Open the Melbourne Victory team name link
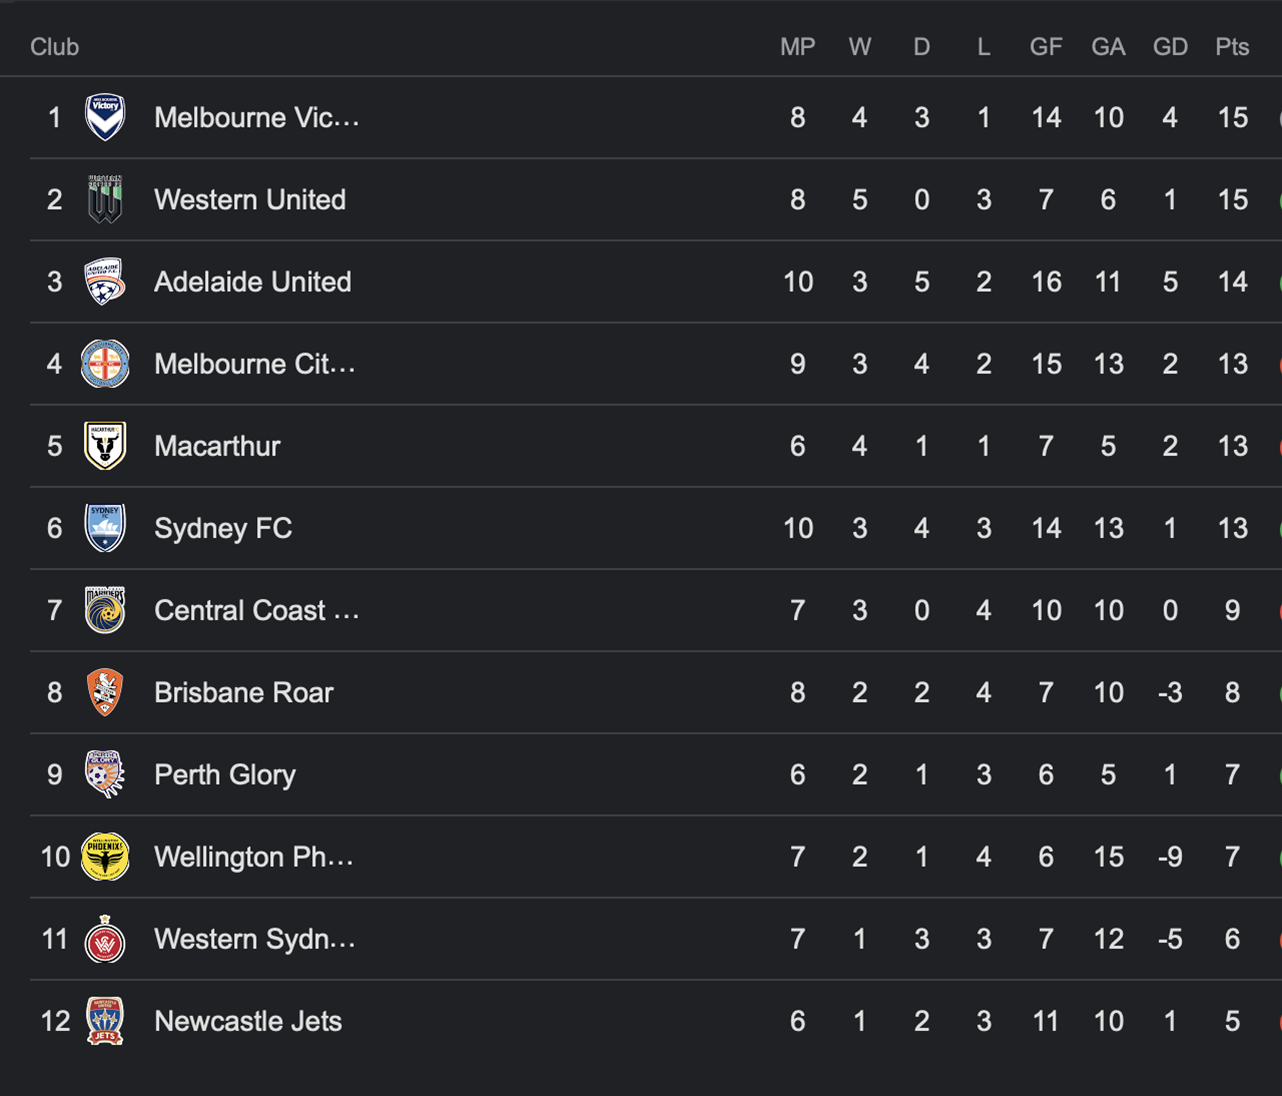 click(256, 118)
